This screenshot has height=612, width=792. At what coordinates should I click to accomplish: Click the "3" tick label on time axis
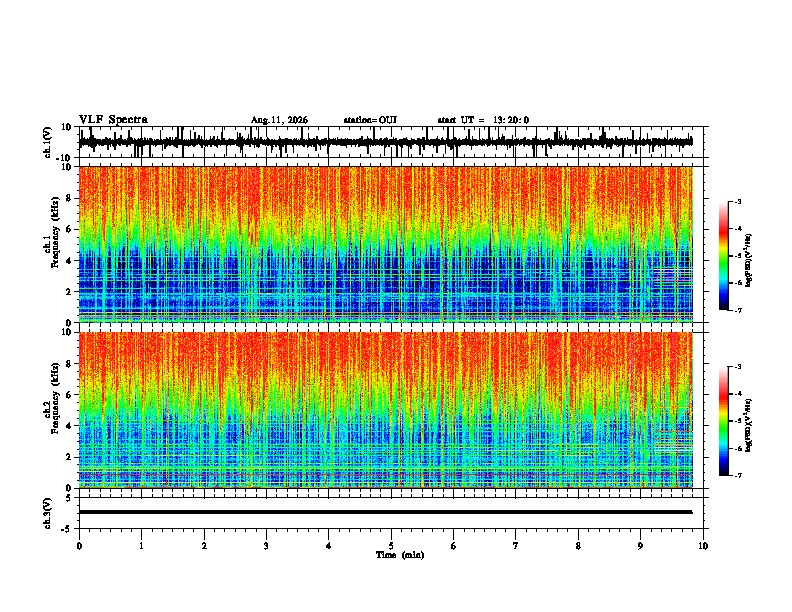point(266,546)
